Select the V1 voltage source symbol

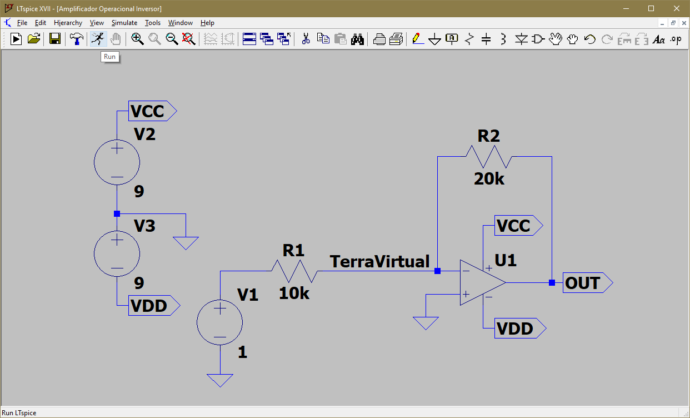pos(218,322)
